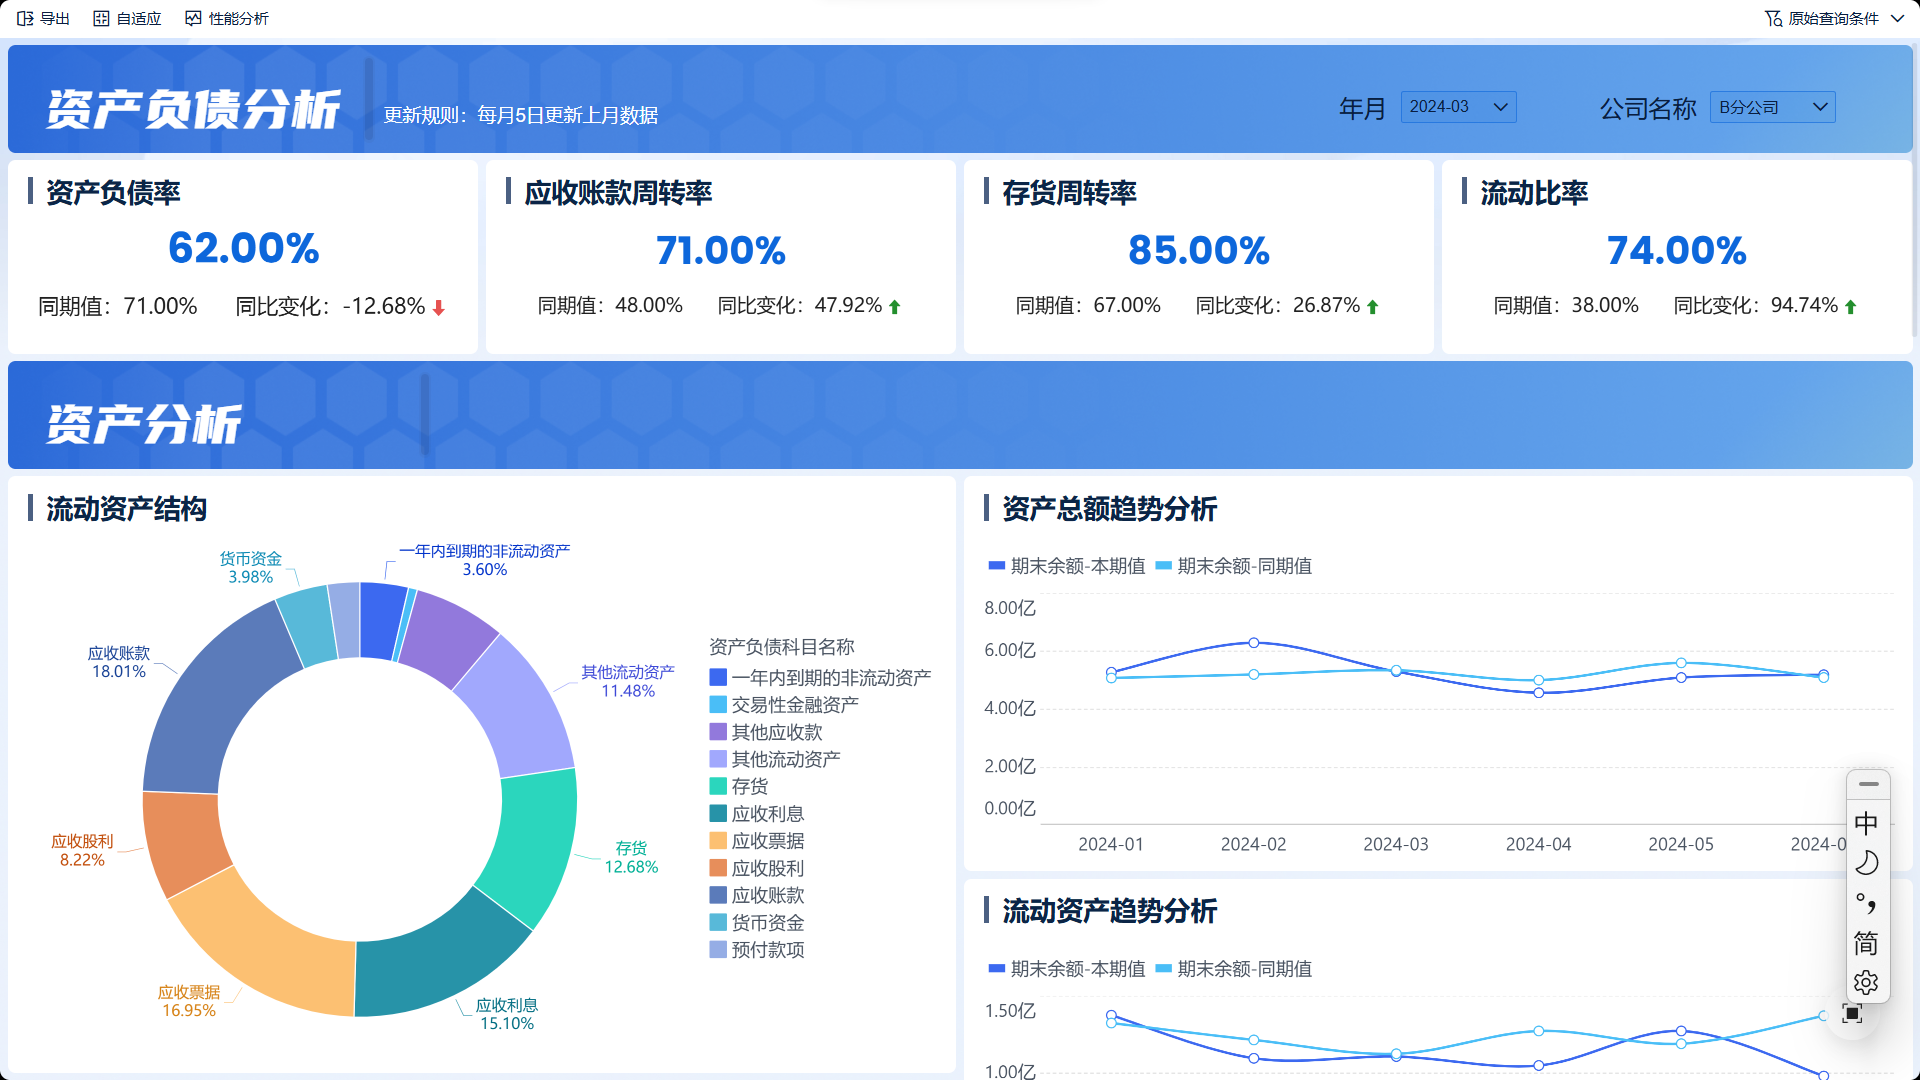The image size is (1920, 1080).
Task: Open 性能分析 performance analysis icon
Action: [x=193, y=18]
